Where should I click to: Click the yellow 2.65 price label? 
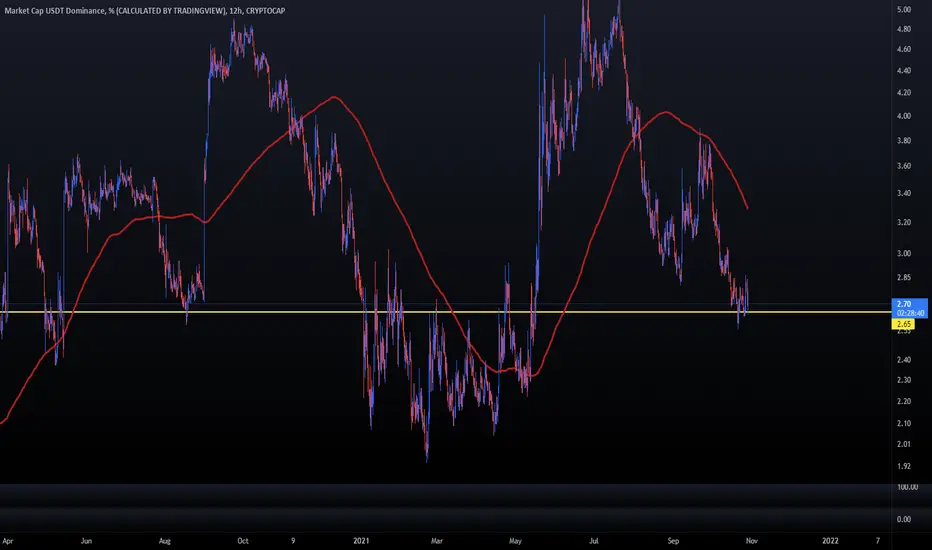tap(903, 324)
